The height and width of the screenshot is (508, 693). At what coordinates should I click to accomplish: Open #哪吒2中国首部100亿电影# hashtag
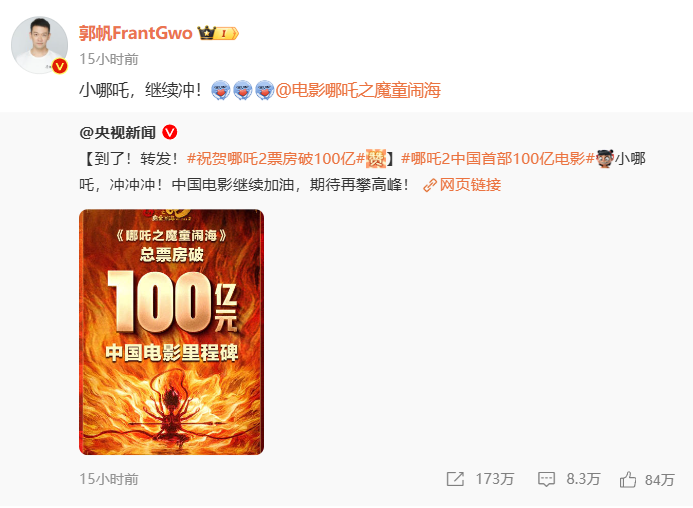point(498,158)
